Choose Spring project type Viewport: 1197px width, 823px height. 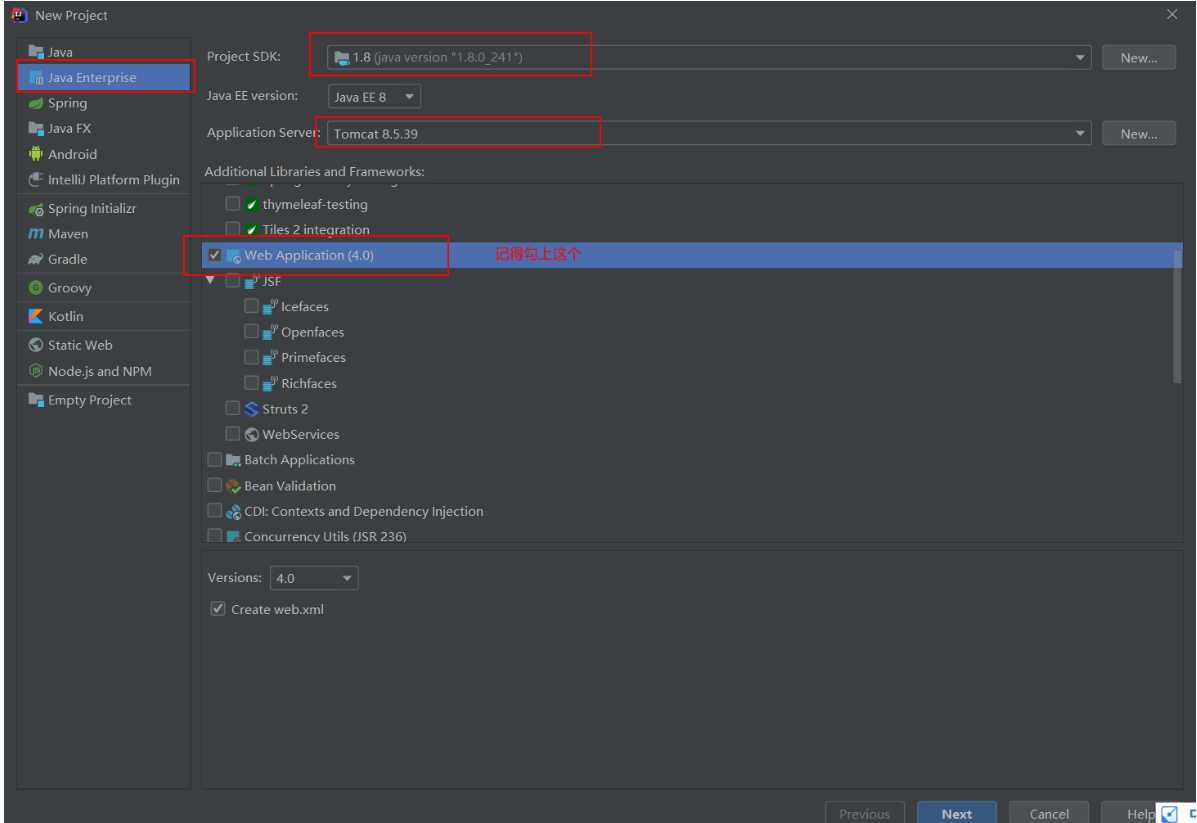104,103
